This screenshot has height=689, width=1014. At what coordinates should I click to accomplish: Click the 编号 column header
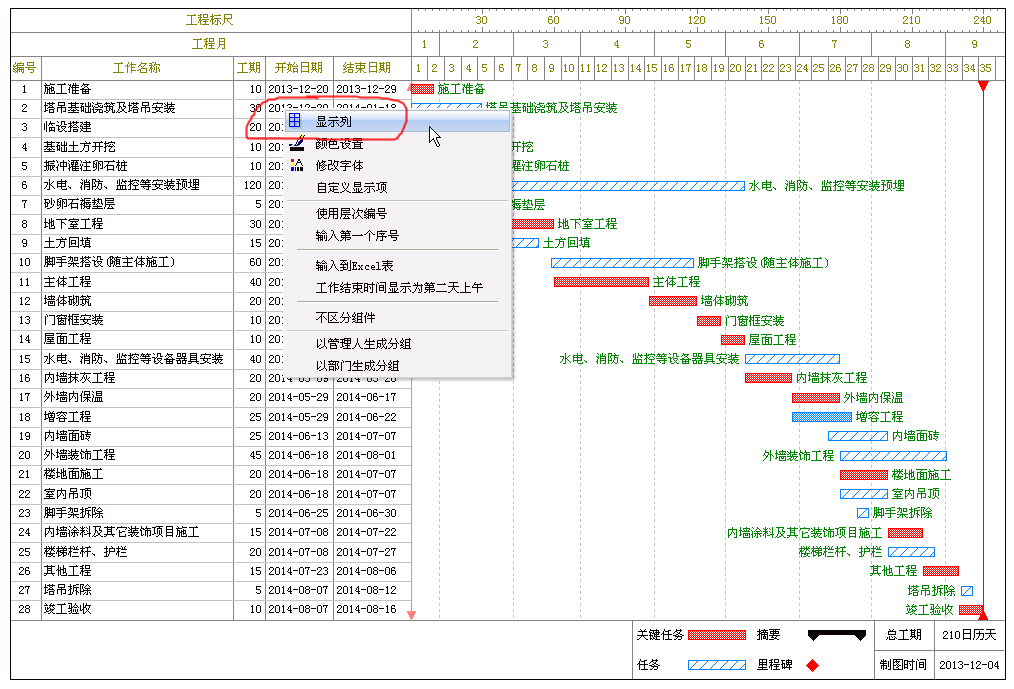(x=25, y=68)
